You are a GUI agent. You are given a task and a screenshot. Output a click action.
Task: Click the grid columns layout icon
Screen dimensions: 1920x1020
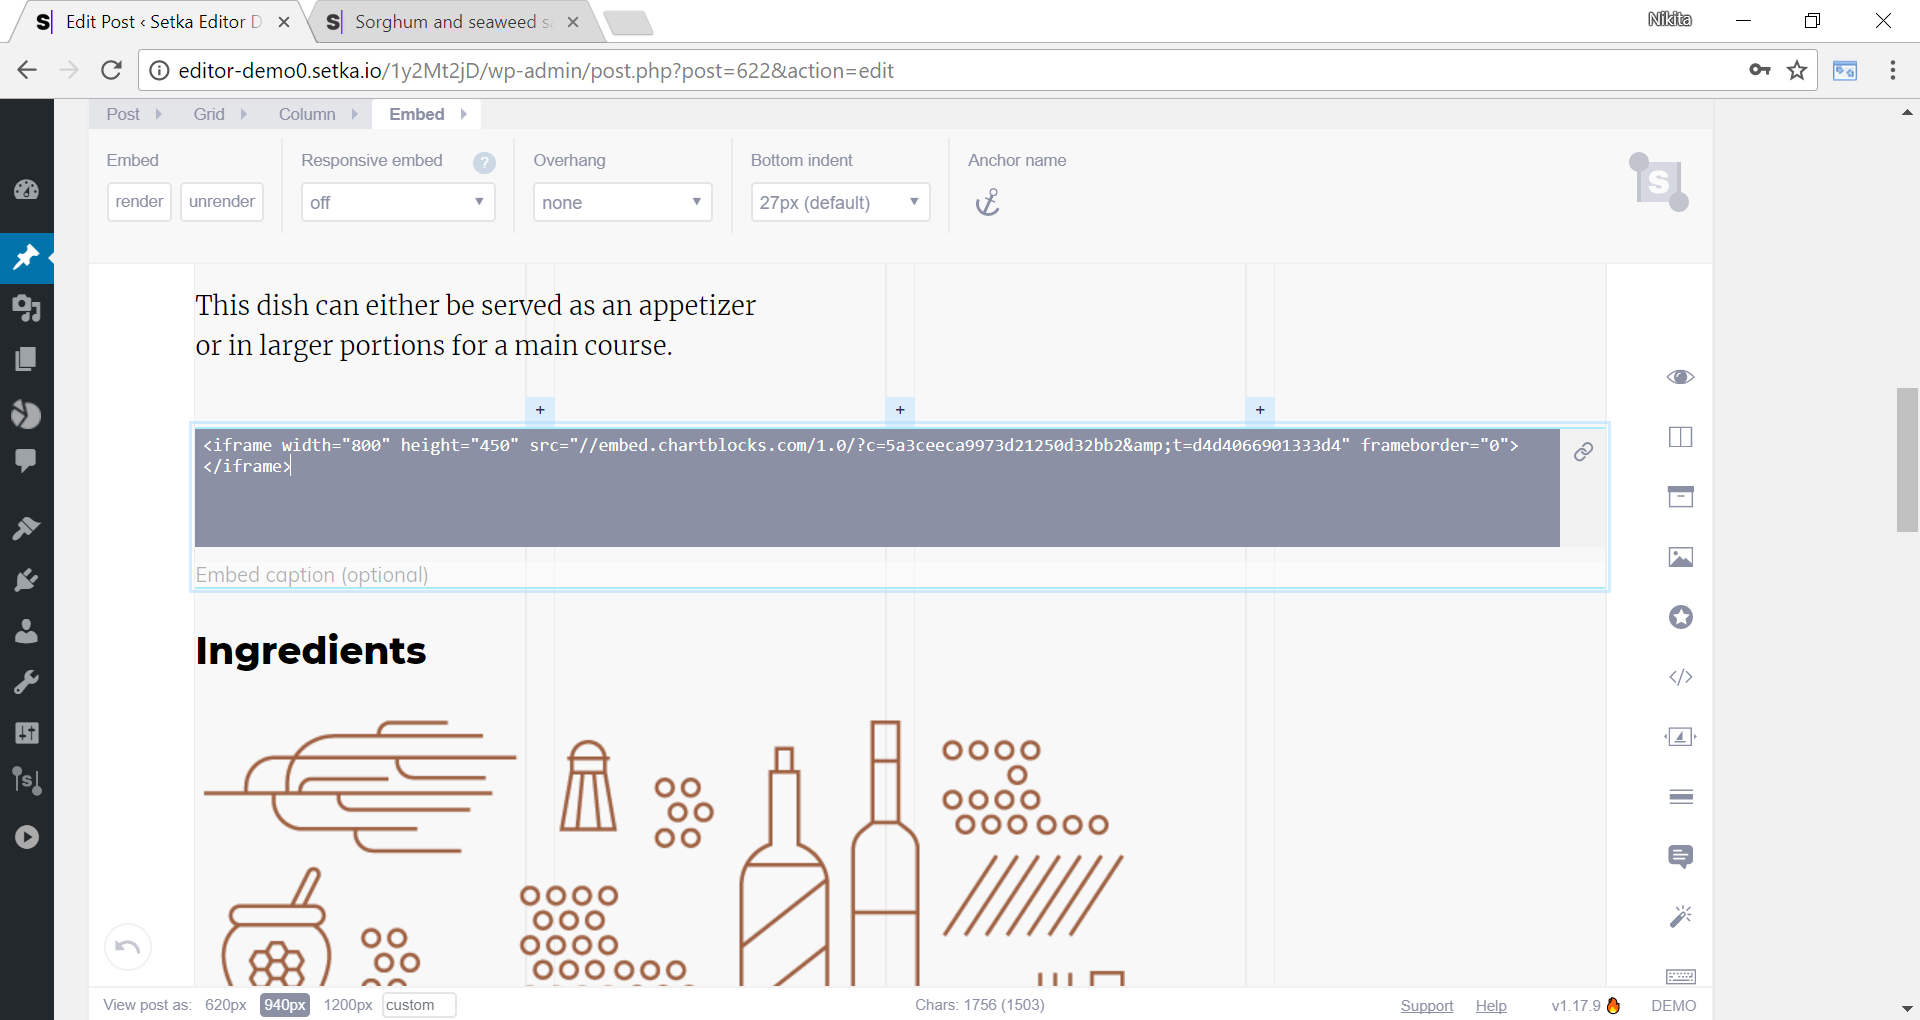[1680, 437]
